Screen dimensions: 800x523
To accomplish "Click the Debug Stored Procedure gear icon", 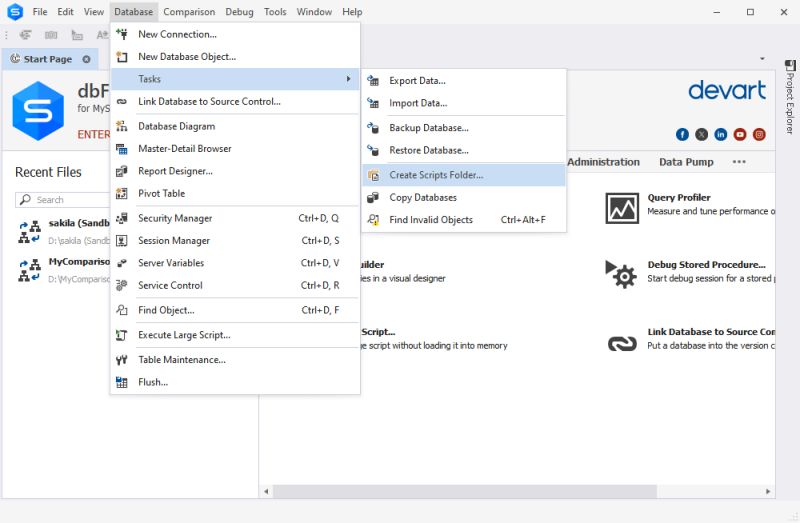I will 621,275.
